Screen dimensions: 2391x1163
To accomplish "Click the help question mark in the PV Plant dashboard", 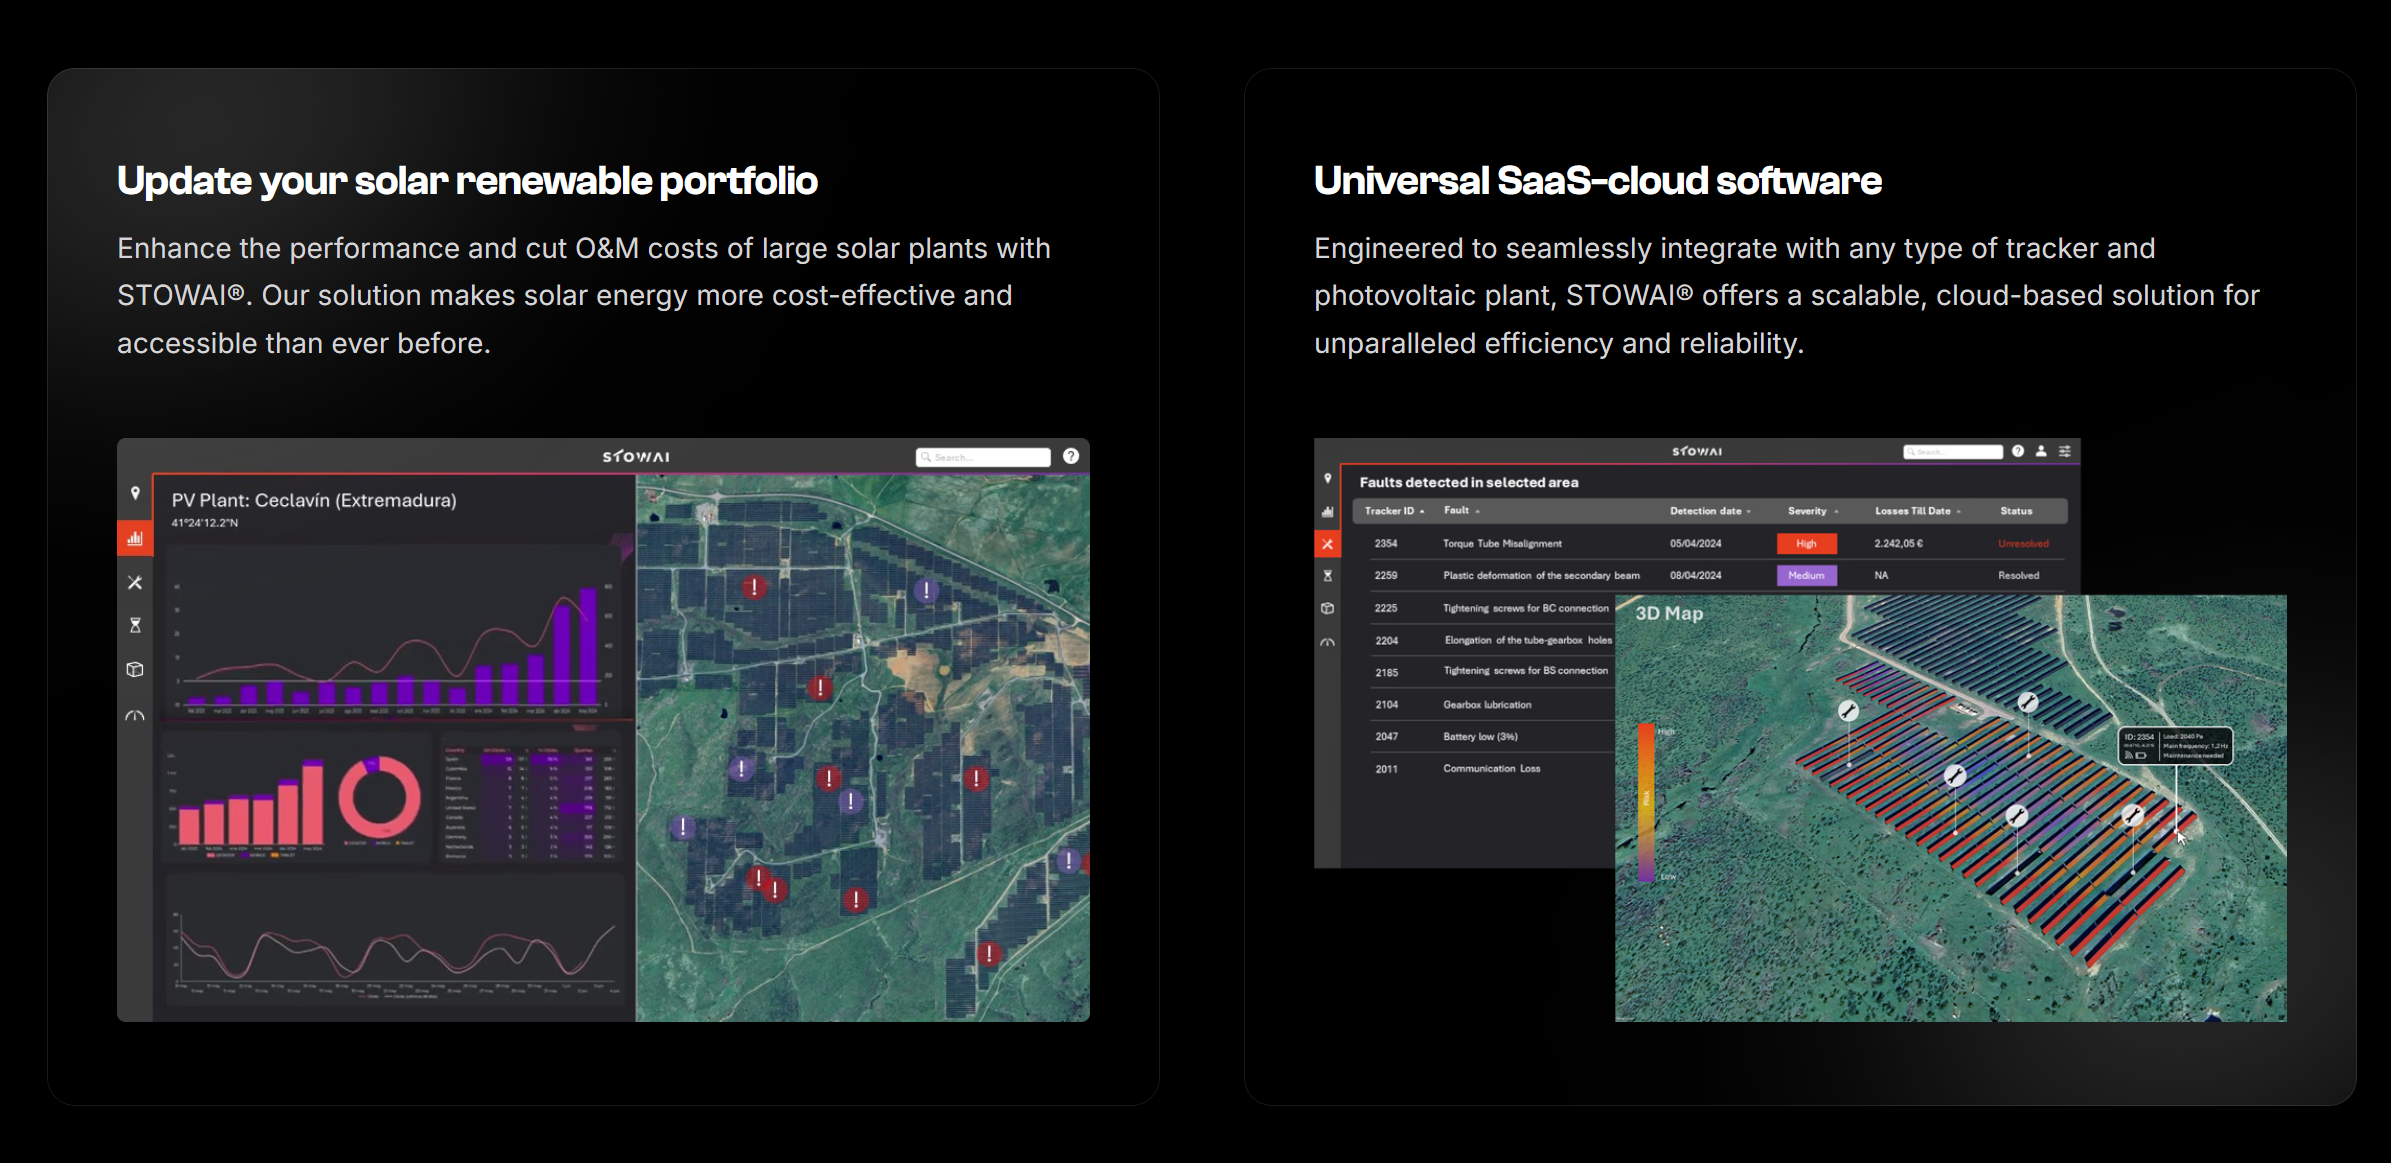I will pos(1071,456).
